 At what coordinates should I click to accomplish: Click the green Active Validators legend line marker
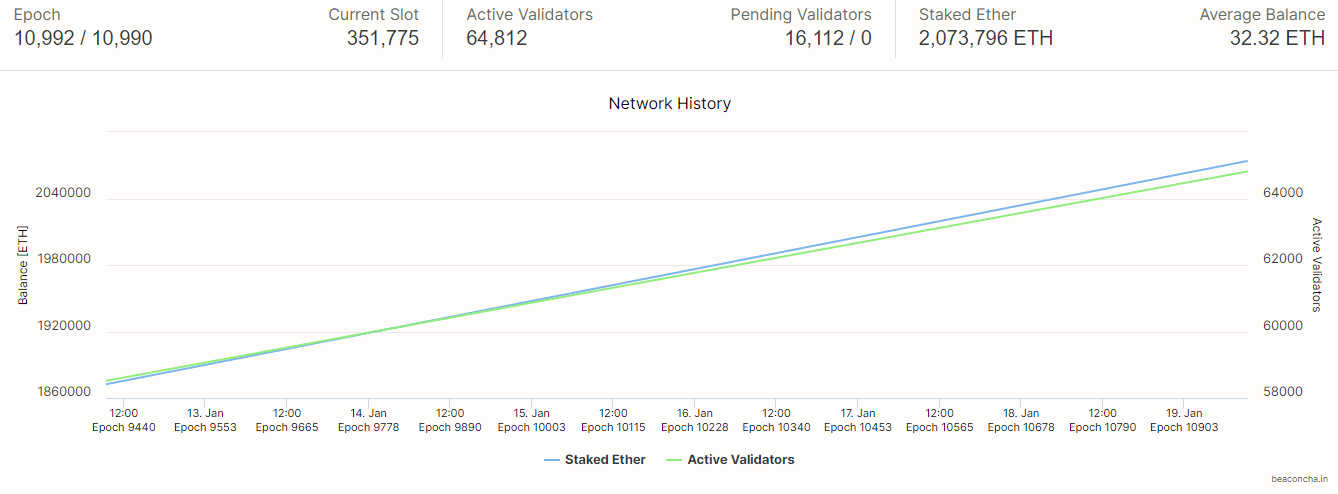(675, 460)
